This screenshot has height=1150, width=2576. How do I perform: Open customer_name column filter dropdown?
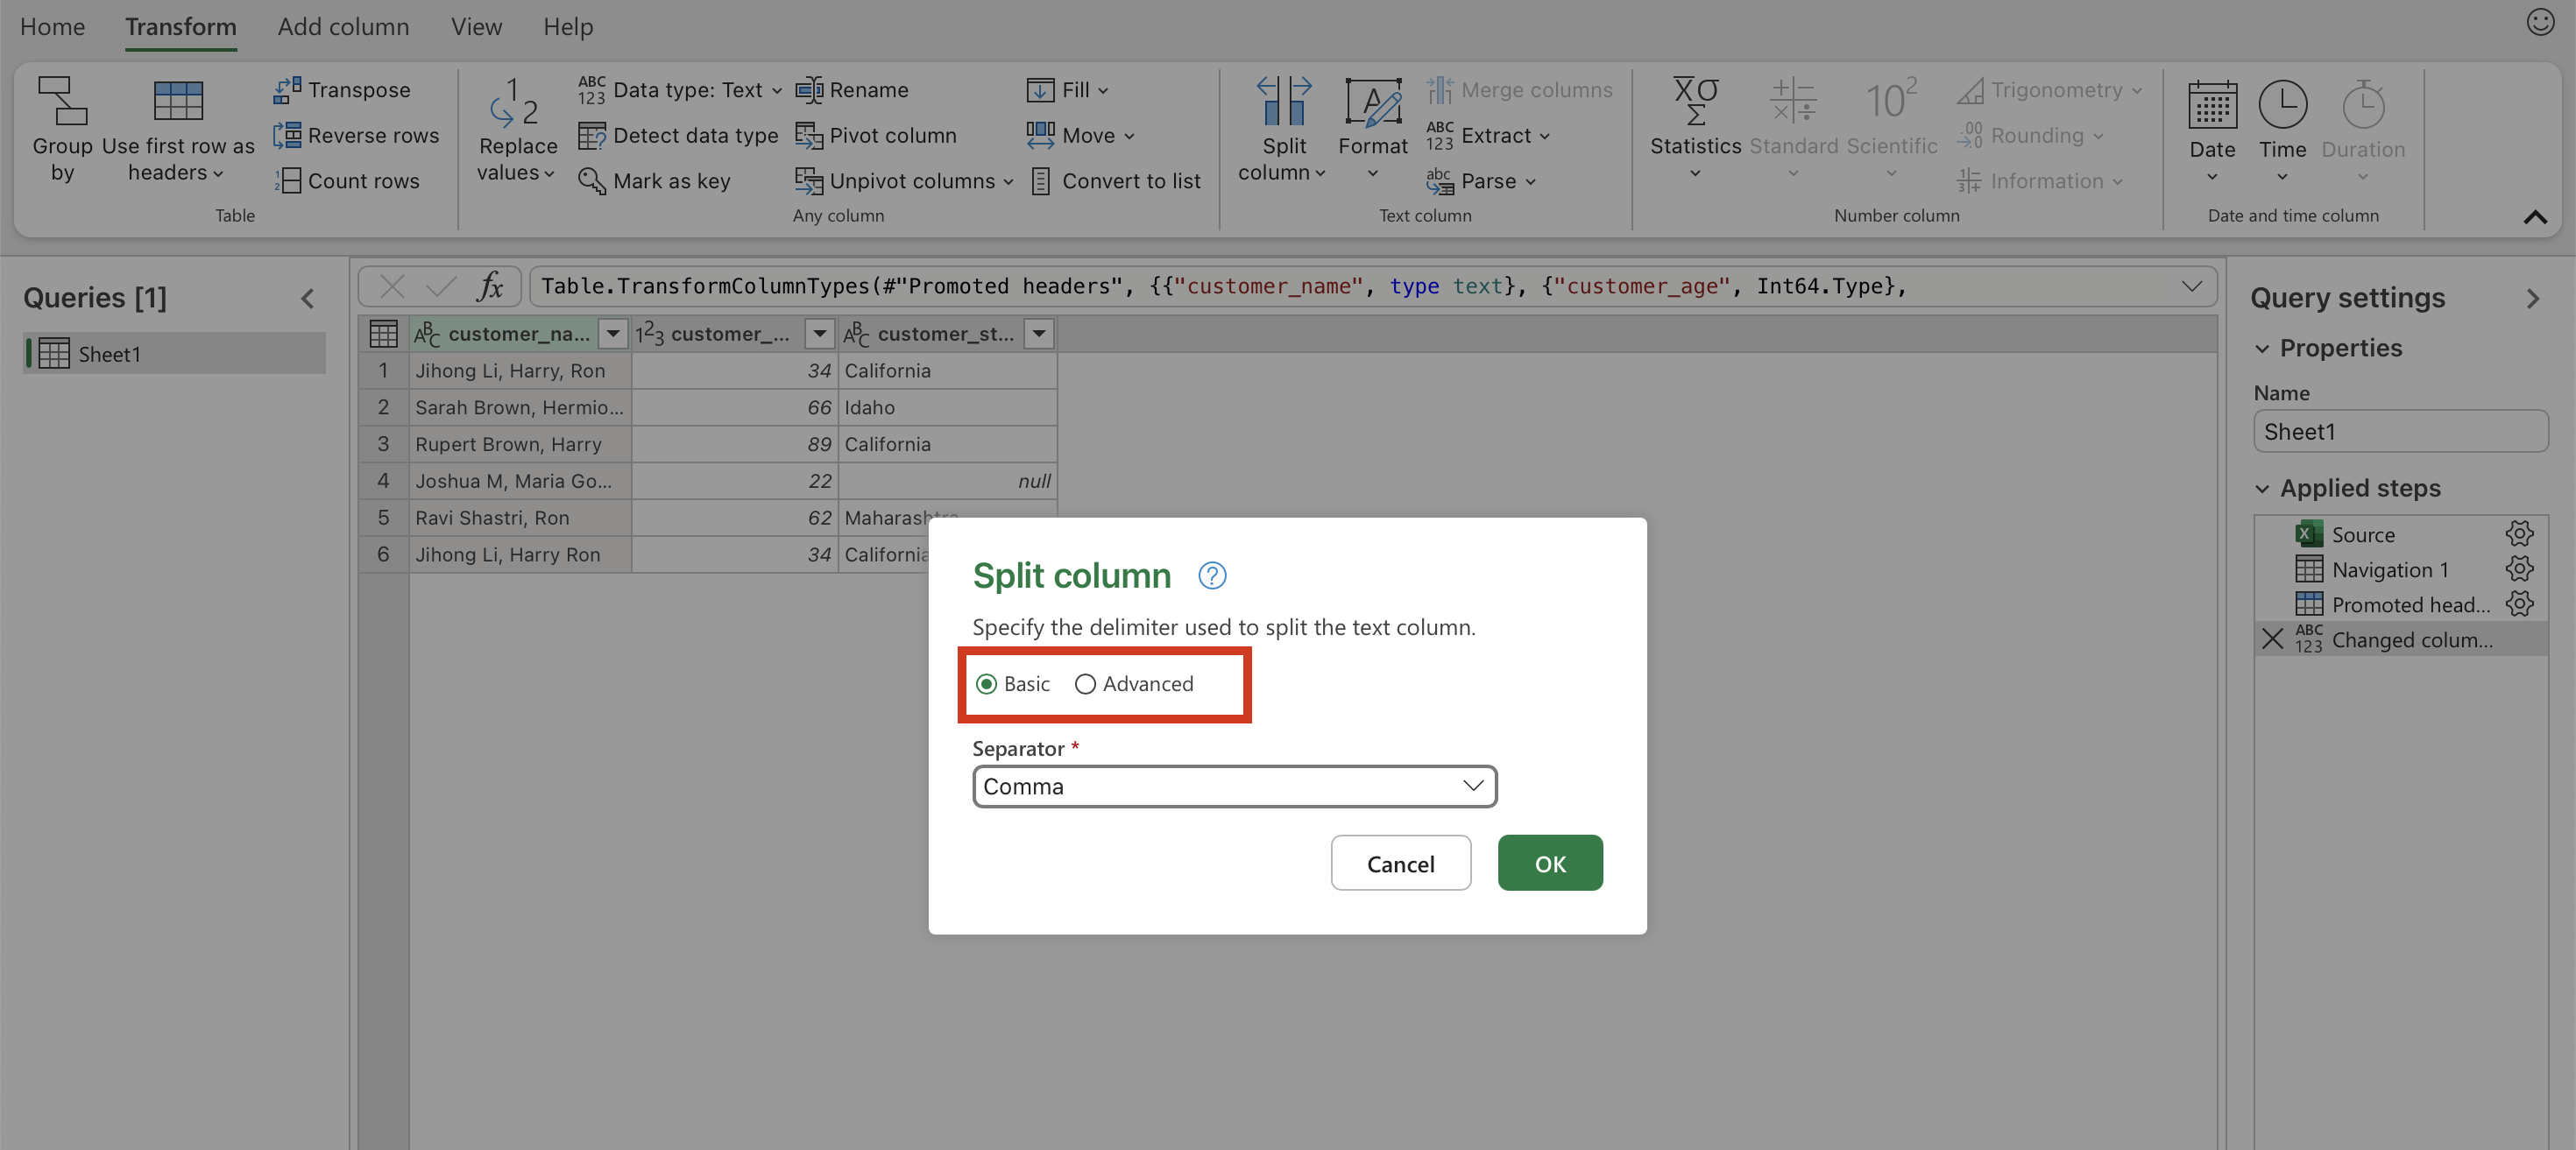click(x=612, y=334)
